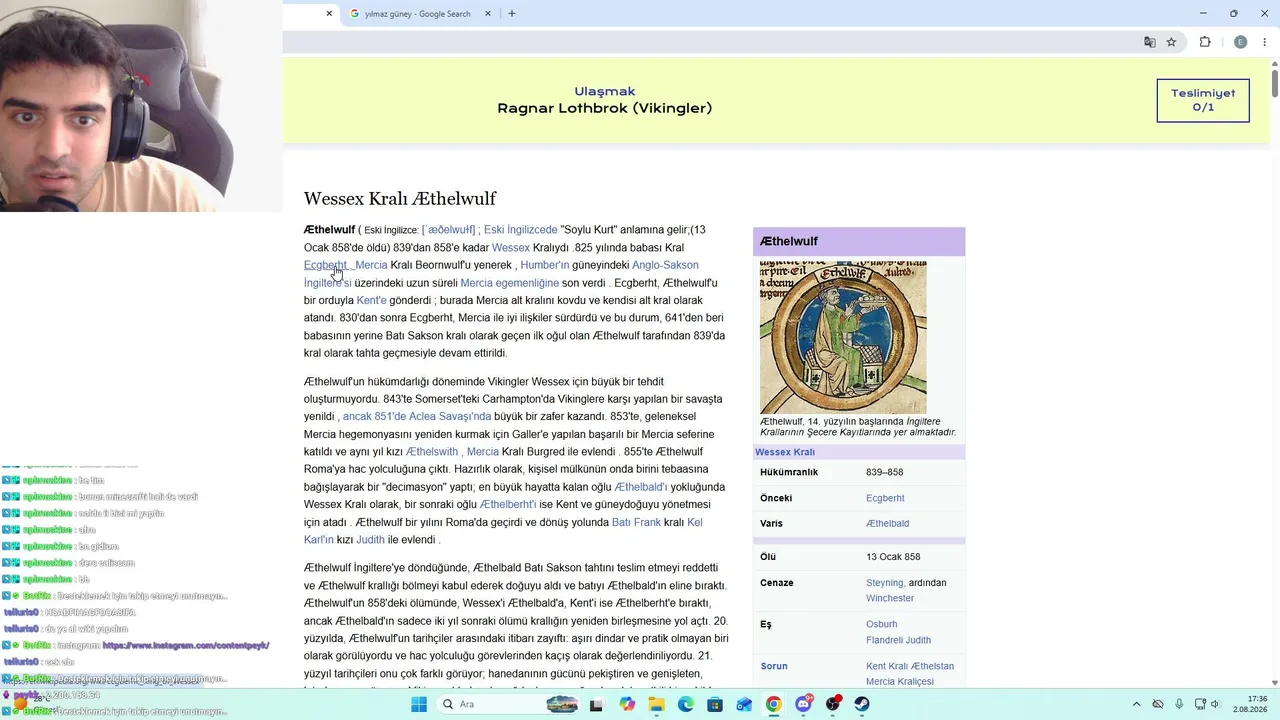1280x720 pixels.
Task: Open the Winchester link in the infobox
Action: [x=890, y=598]
